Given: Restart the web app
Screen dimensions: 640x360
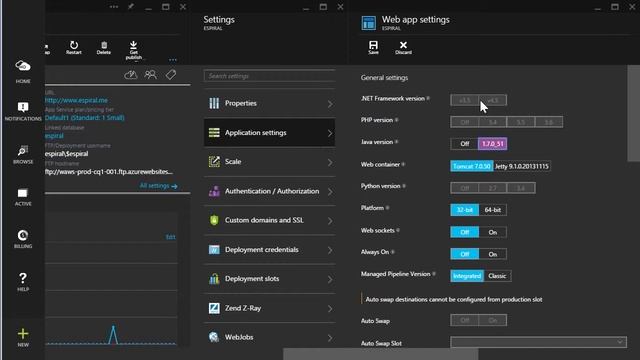Looking at the screenshot, I should point(74,47).
